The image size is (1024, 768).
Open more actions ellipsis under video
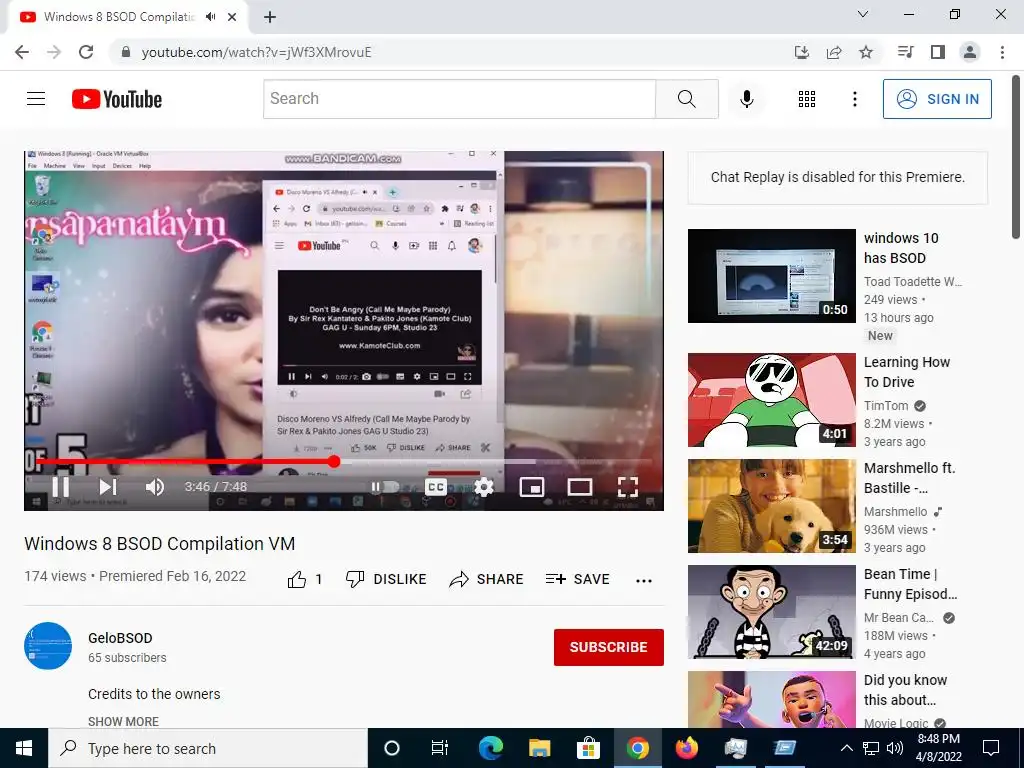644,581
